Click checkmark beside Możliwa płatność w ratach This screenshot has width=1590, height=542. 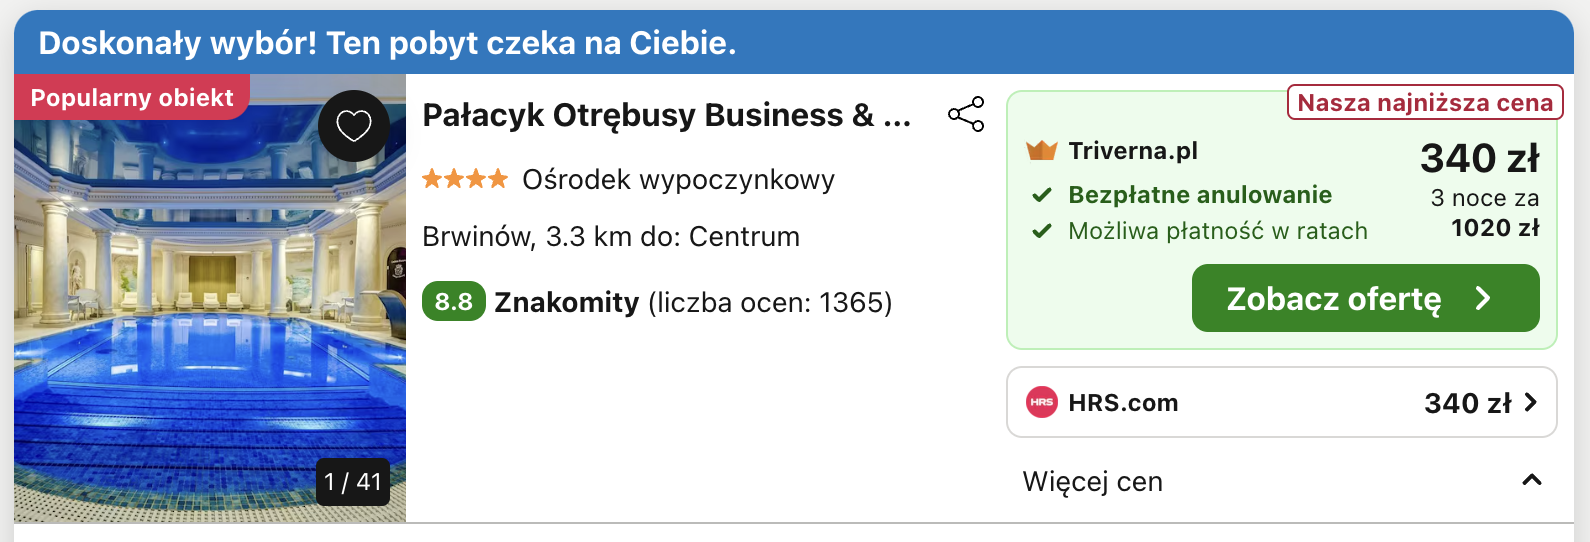coord(1042,231)
